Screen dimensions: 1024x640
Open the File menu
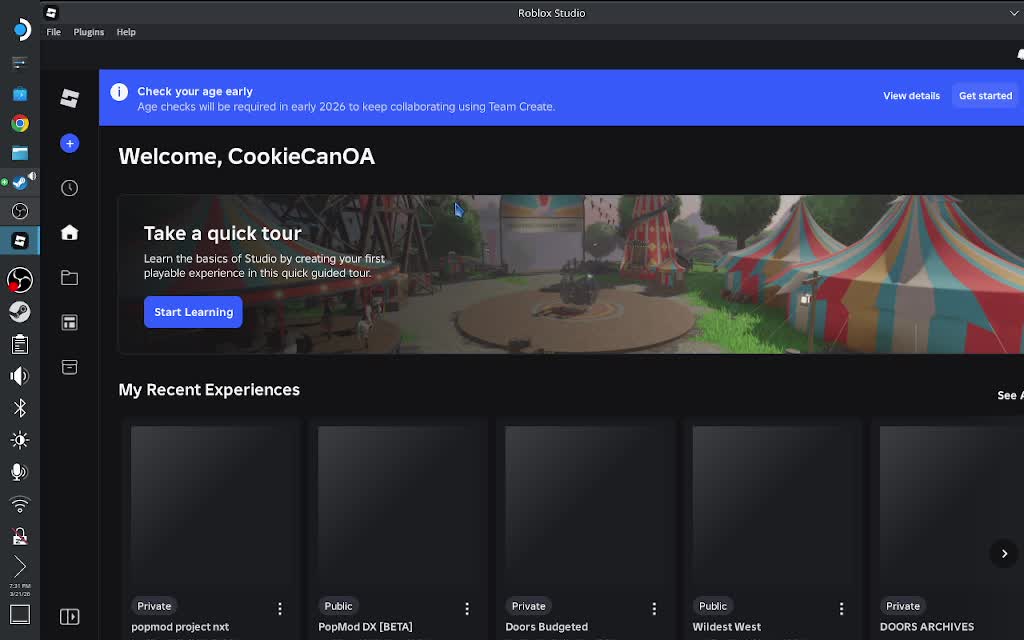[53, 31]
